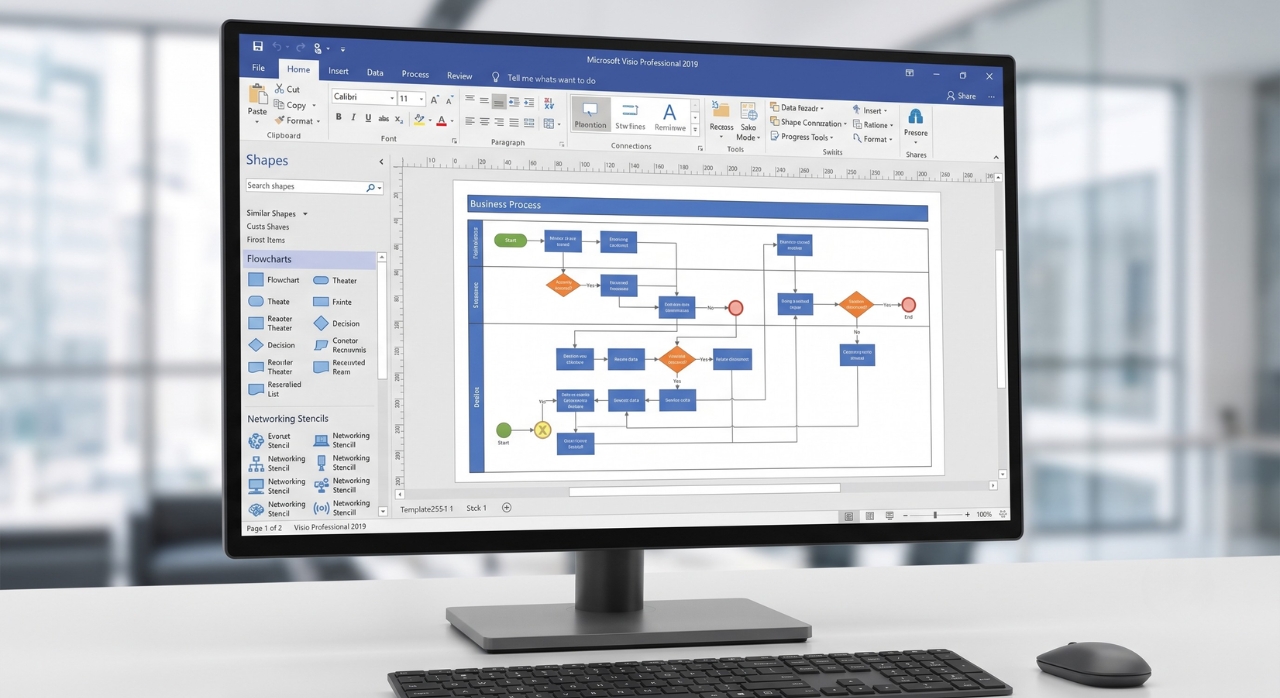Select the Home ribbon tab
Screen dimensions: 1280x698
(298, 70)
